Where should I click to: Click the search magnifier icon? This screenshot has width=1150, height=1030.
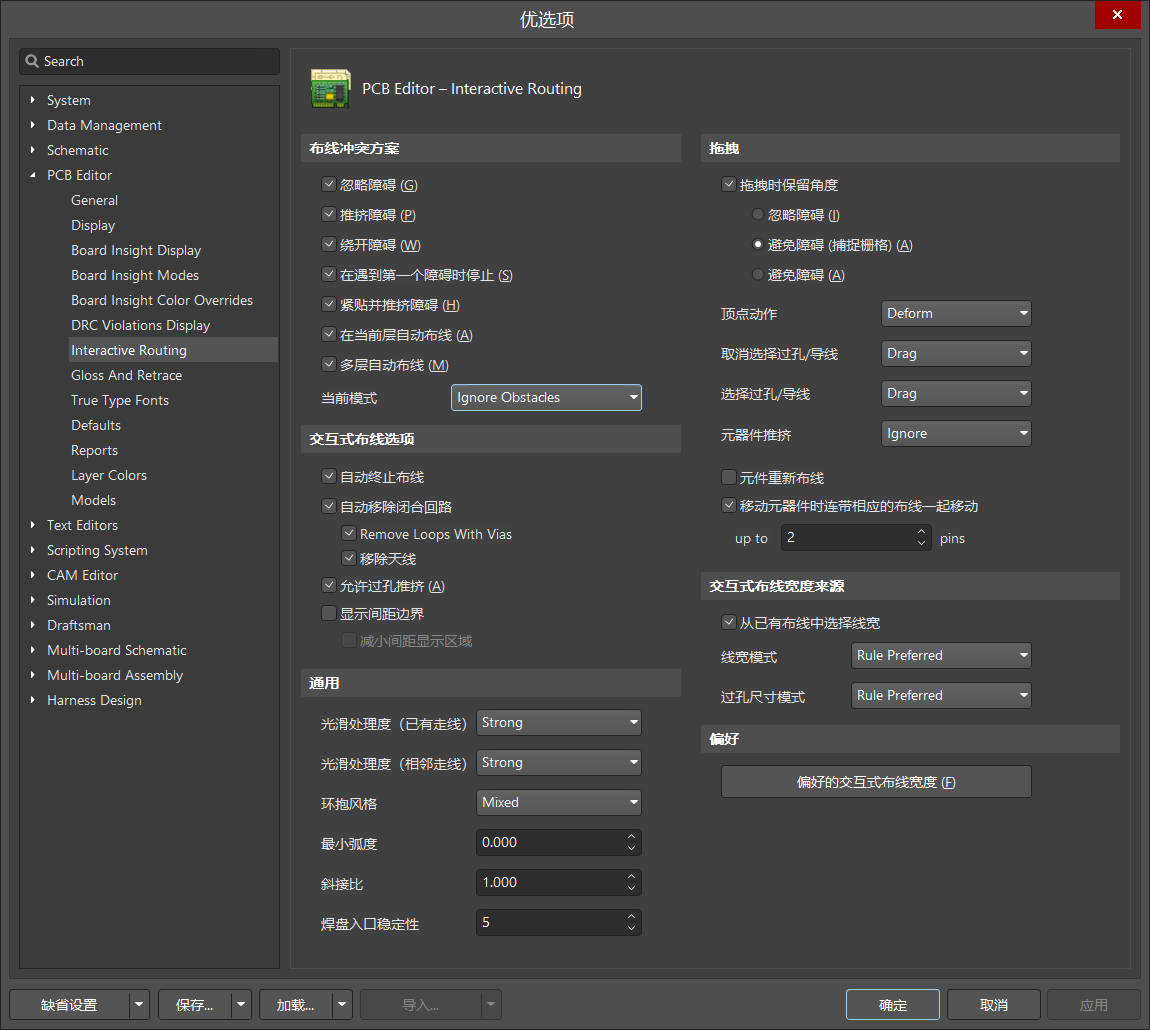32,61
